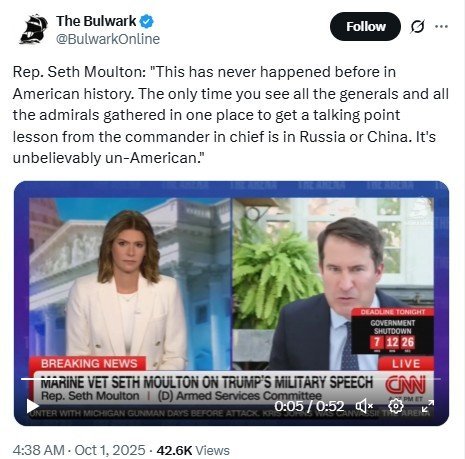Open the Grok circle-slash icon
Screen dimensions: 465x459
click(x=417, y=27)
